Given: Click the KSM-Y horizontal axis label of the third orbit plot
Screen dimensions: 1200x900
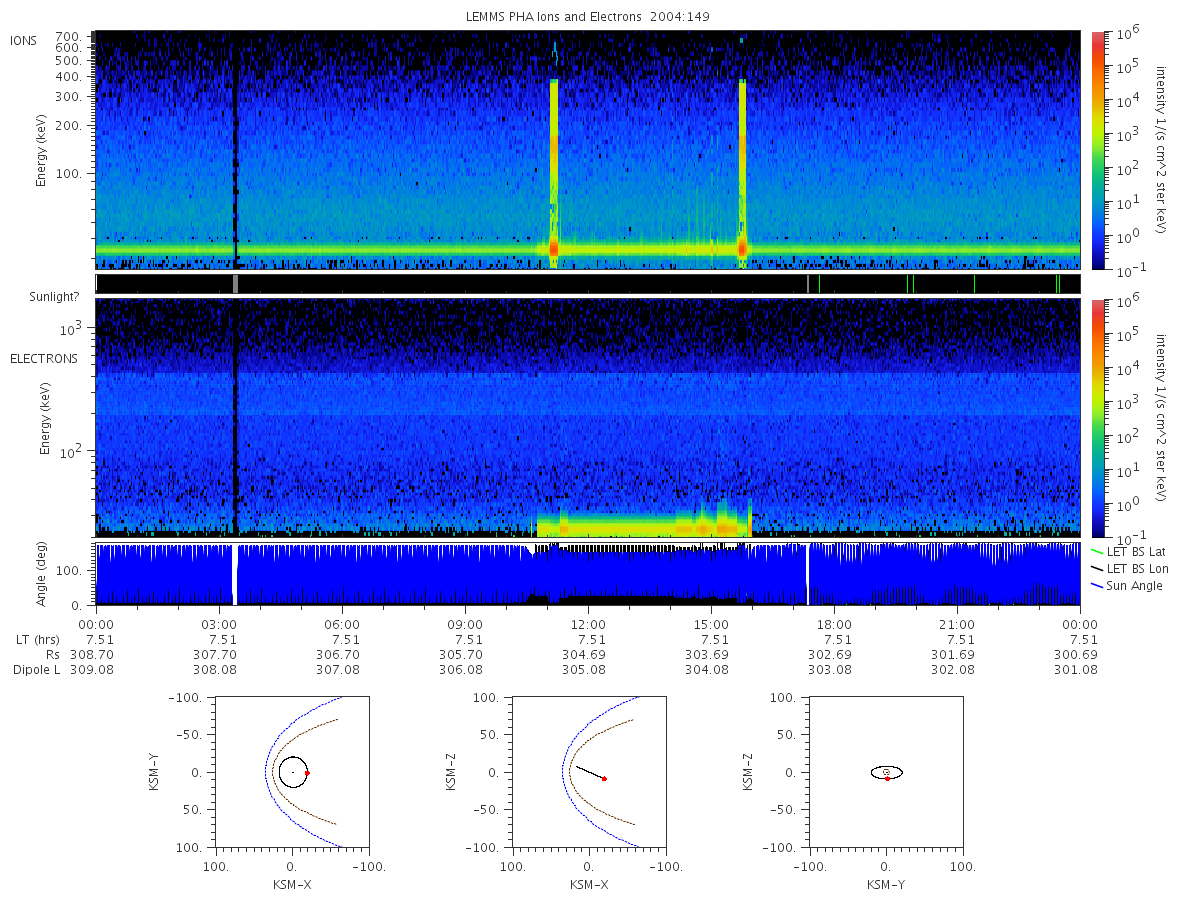Looking at the screenshot, I should coord(887,885).
